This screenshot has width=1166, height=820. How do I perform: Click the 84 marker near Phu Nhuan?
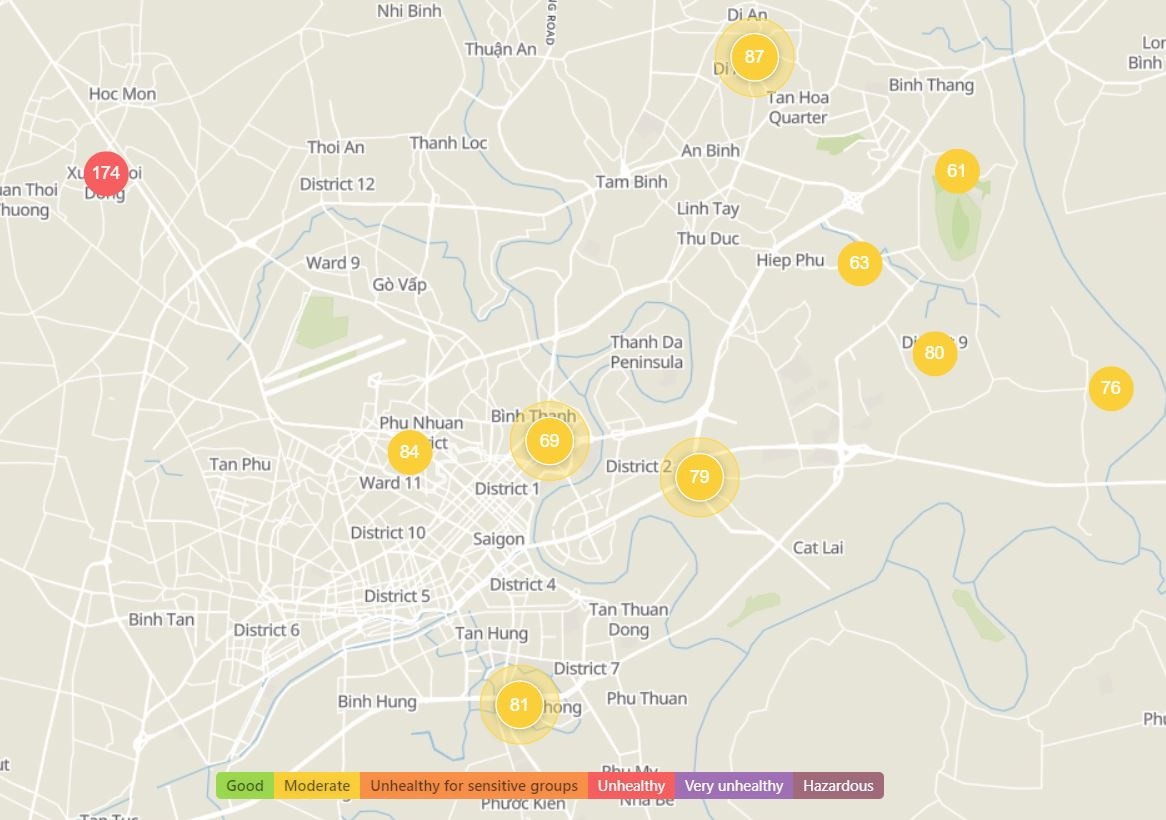(409, 452)
